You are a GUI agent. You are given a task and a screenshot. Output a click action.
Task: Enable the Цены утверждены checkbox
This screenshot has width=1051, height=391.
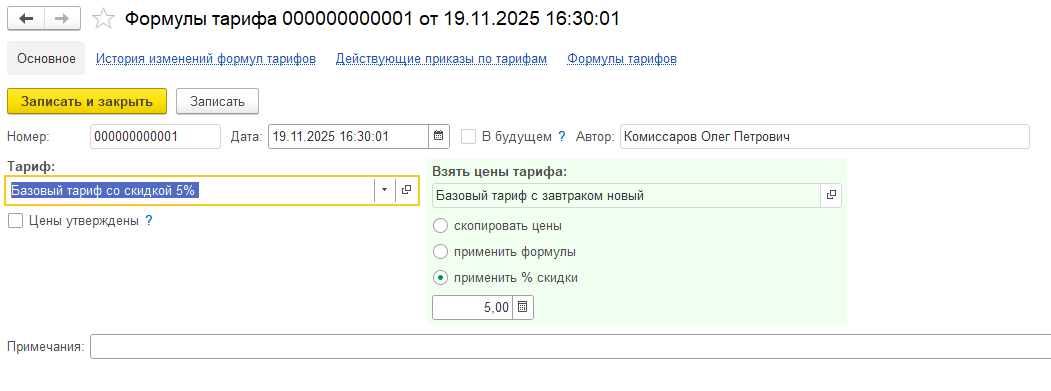(x=15, y=220)
